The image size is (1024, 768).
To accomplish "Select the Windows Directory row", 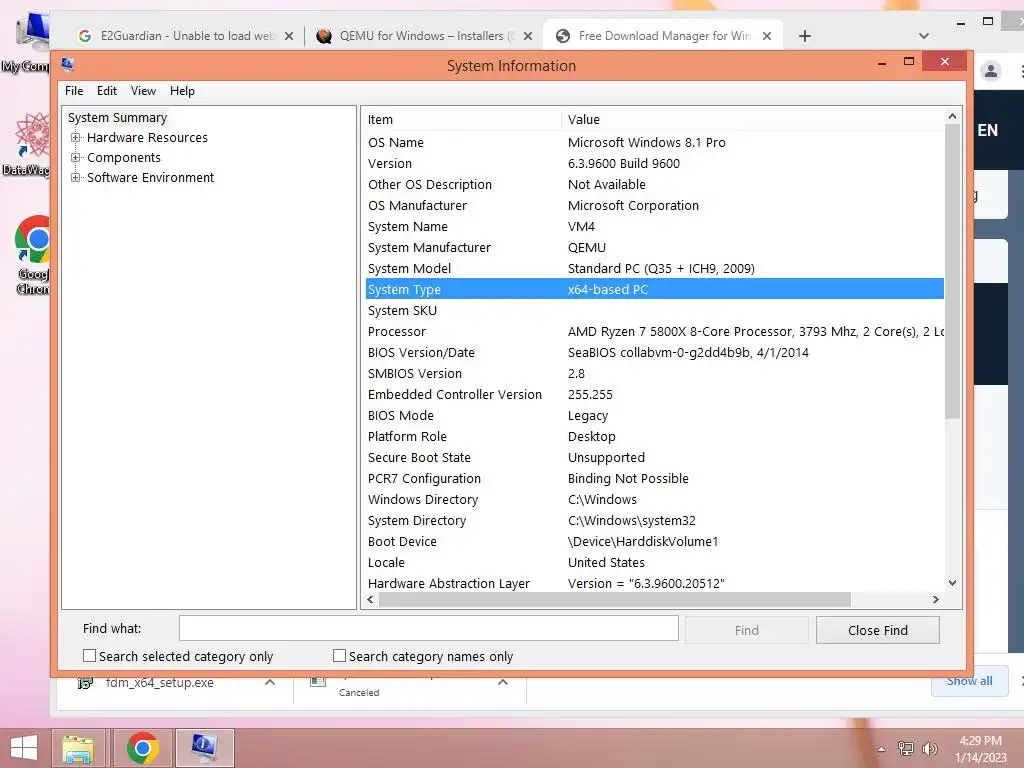I will [x=654, y=500].
